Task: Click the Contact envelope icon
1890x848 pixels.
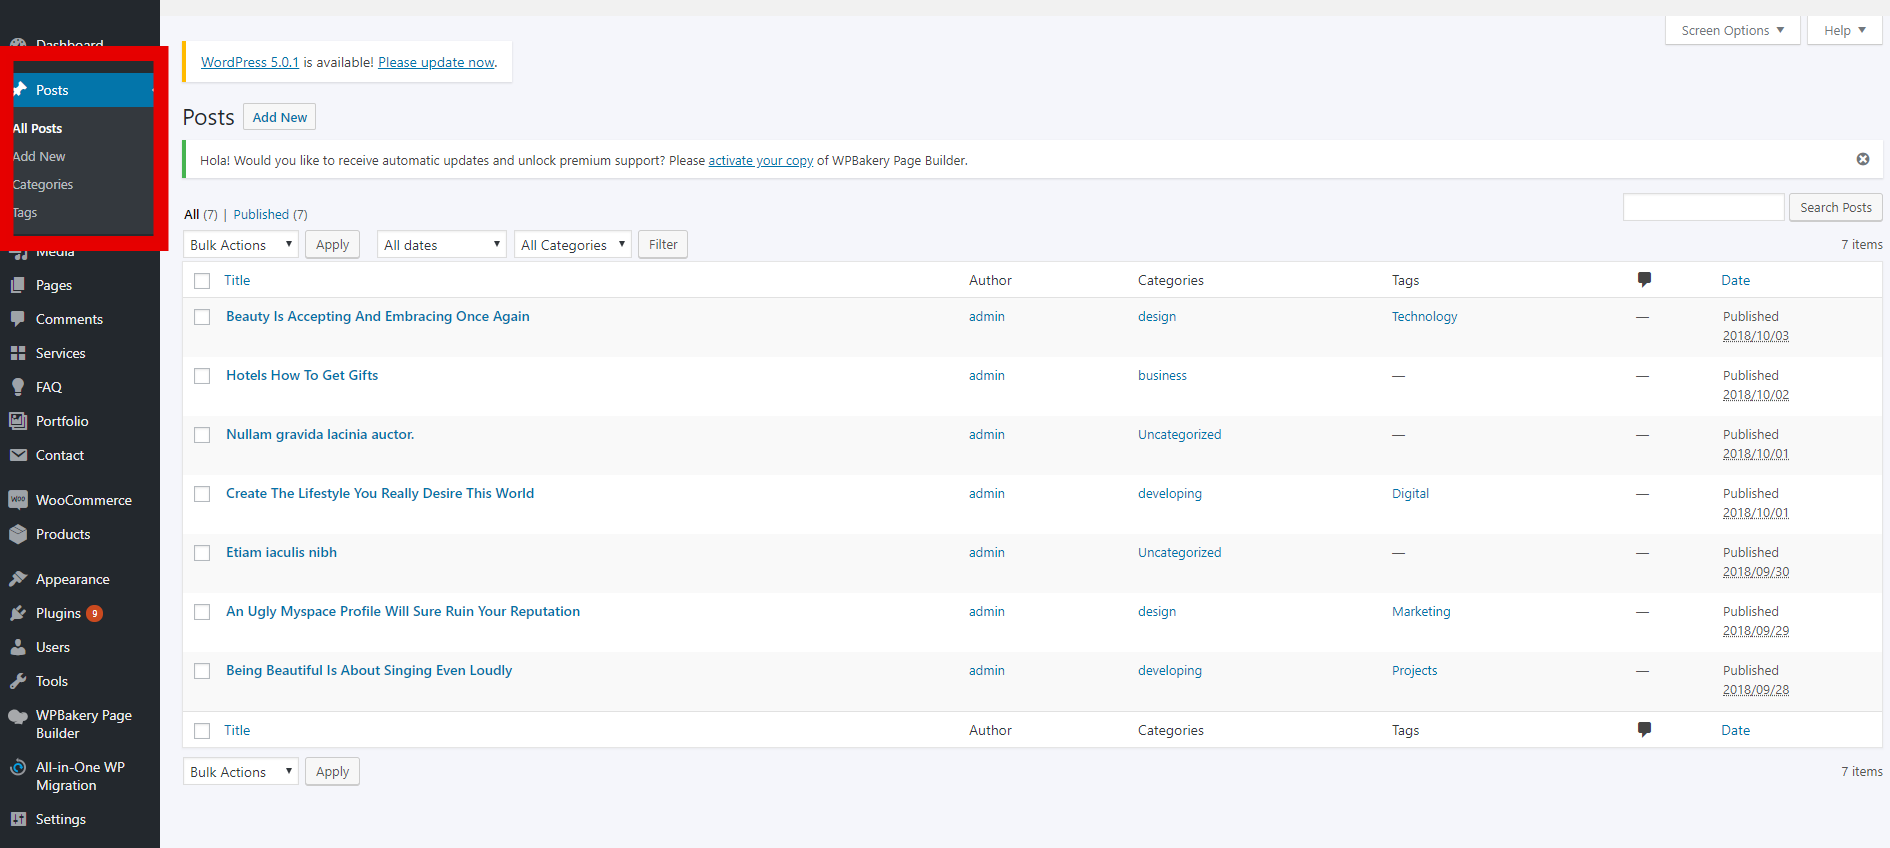Action: point(18,455)
